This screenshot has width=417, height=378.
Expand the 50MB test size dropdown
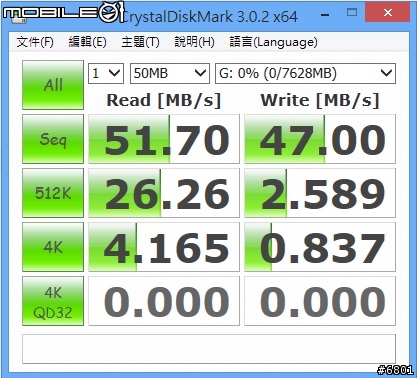click(x=170, y=73)
